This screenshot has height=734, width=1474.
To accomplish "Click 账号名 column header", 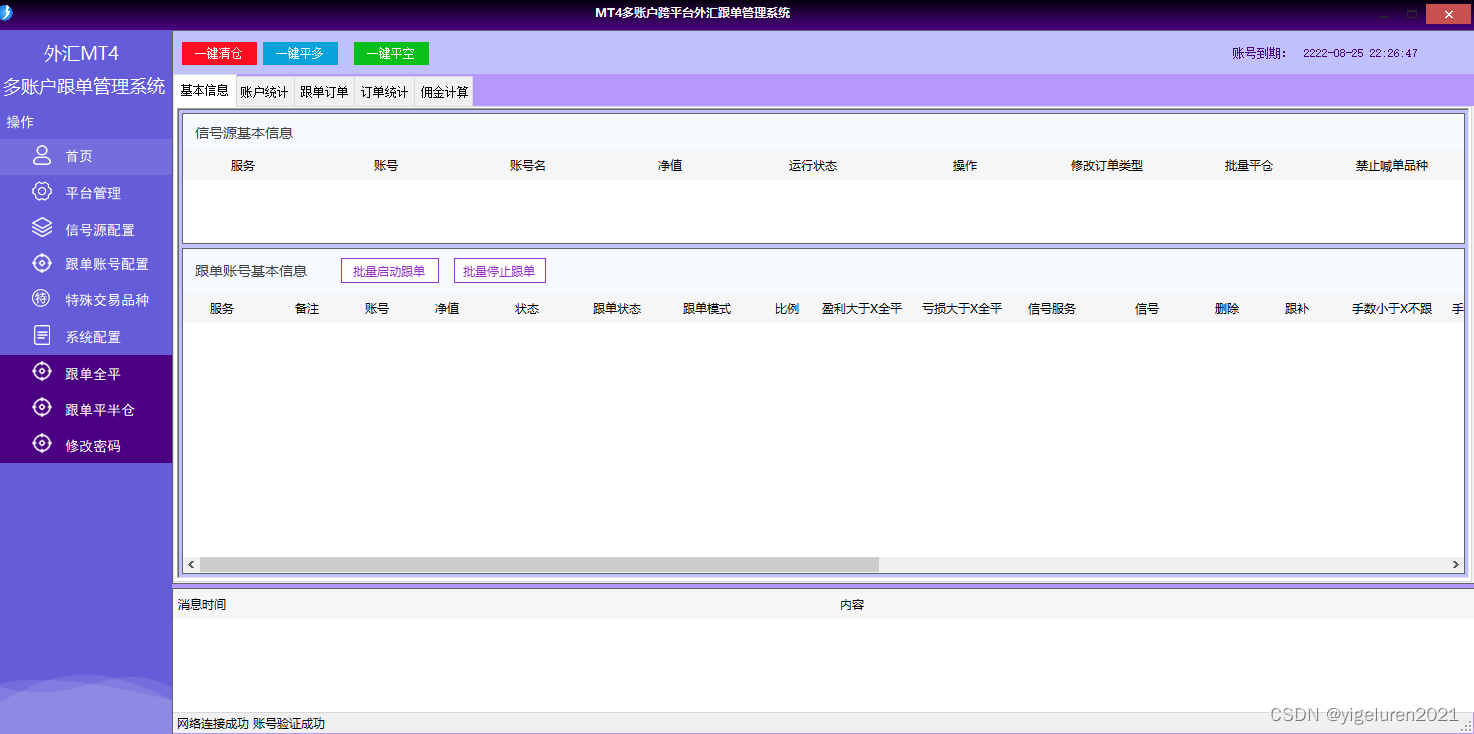I will (528, 166).
